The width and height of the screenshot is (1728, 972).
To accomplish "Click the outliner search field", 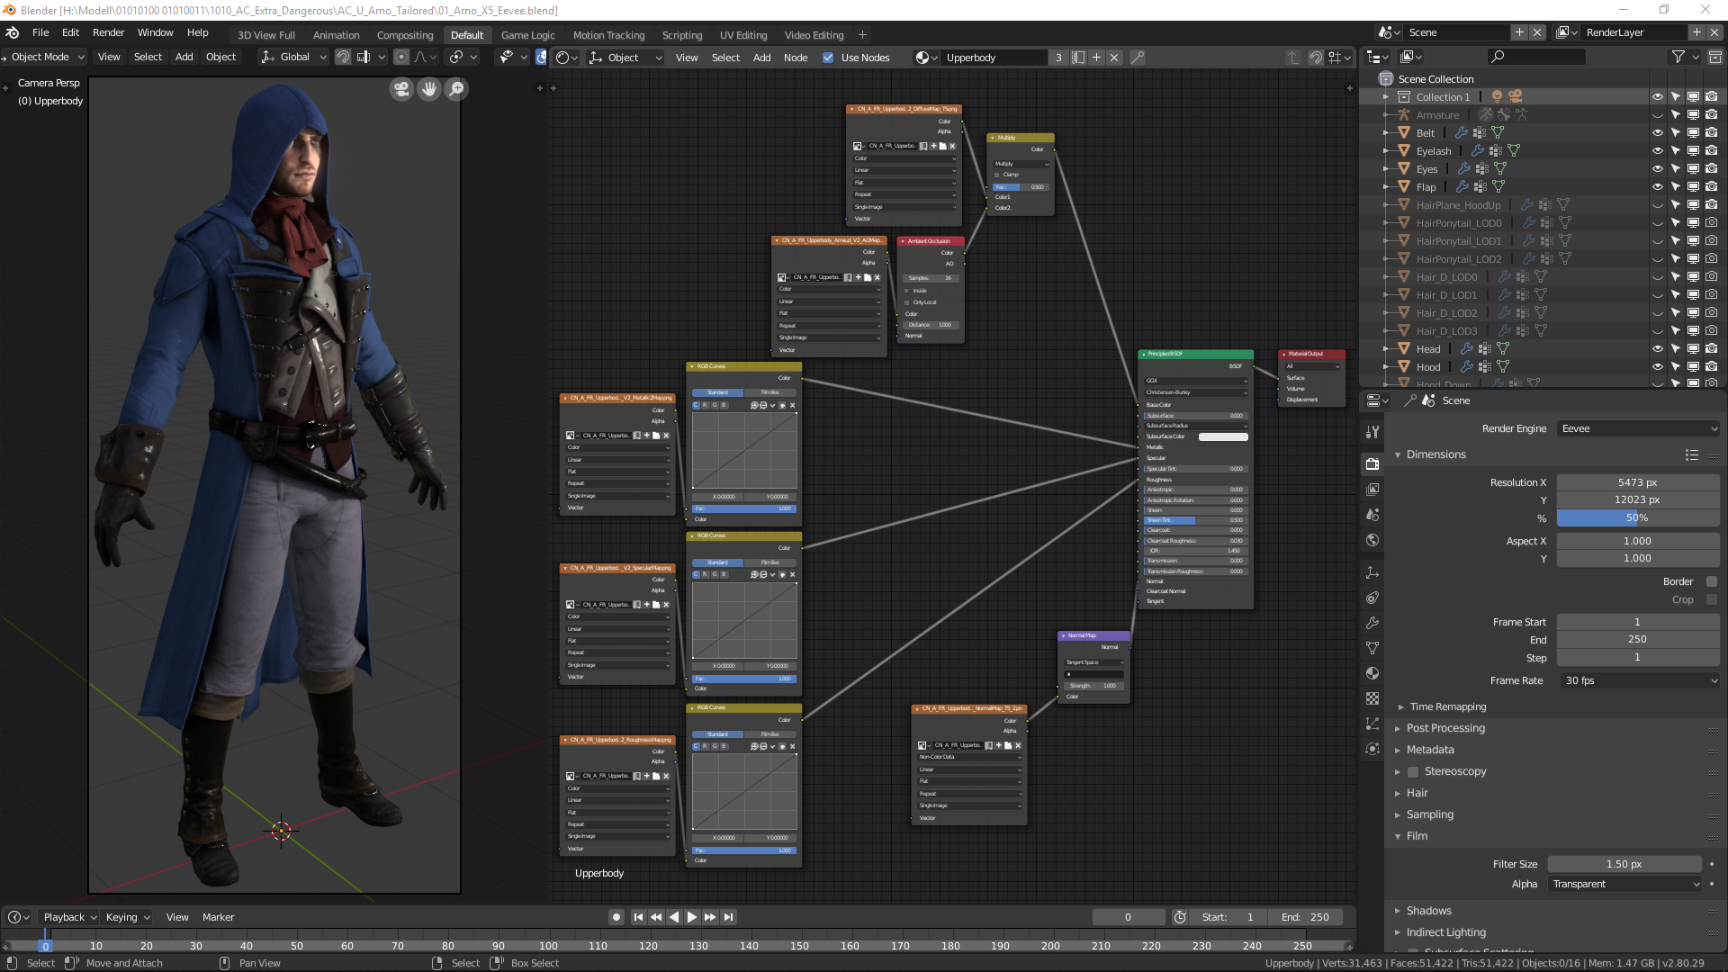I will (x=1535, y=57).
